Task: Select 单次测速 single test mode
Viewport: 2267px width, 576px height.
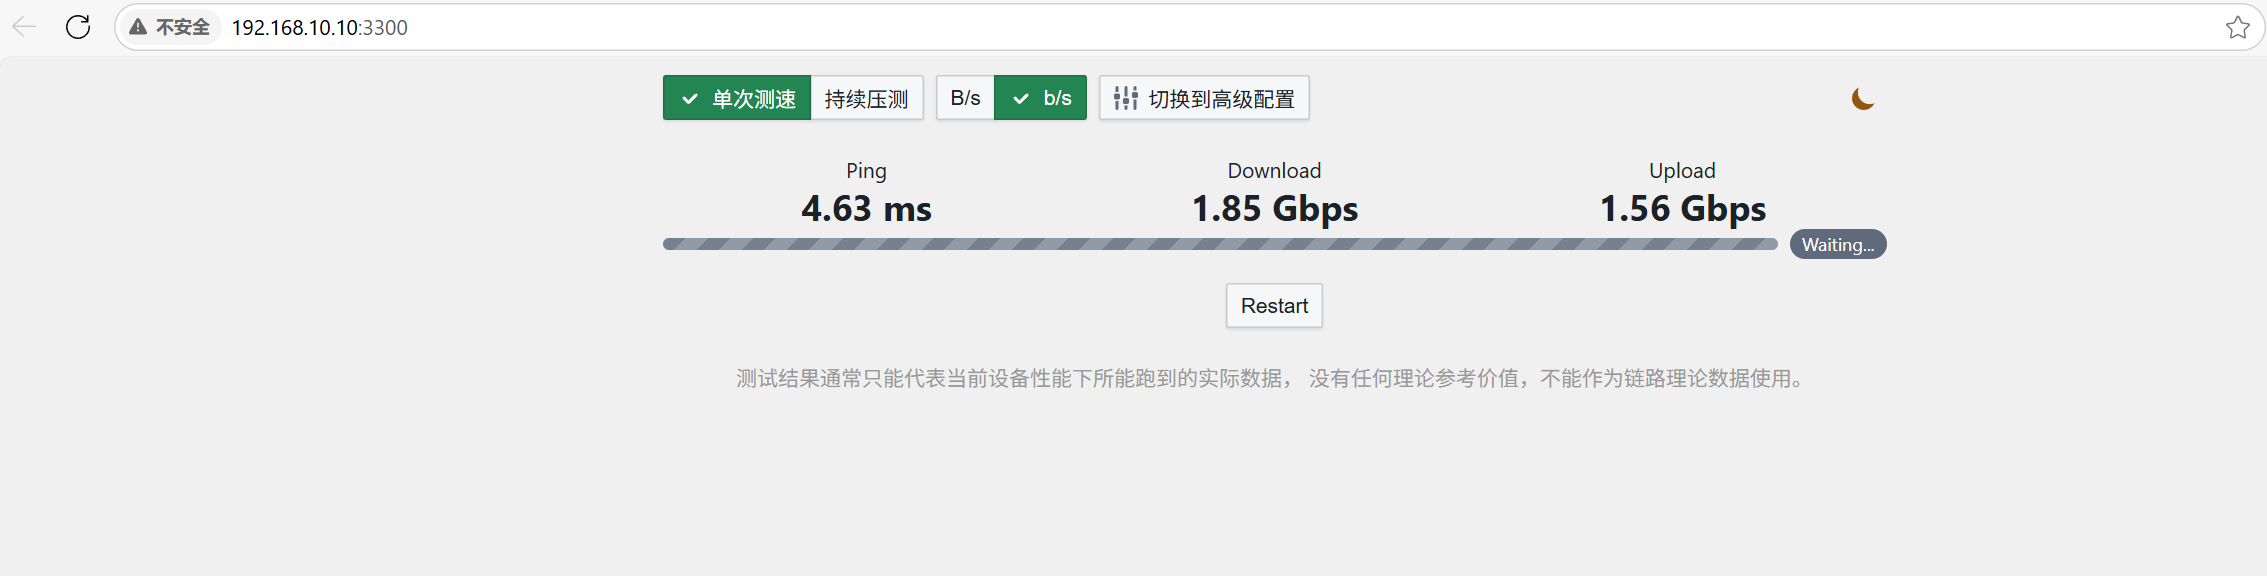Action: pos(737,98)
